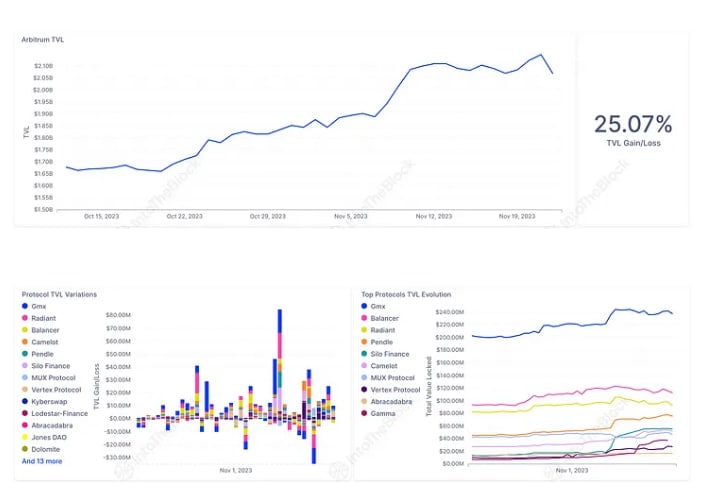Click the Top Protocols TVL Evolution heading
Viewport: 706px width, 490px height.
click(x=406, y=294)
